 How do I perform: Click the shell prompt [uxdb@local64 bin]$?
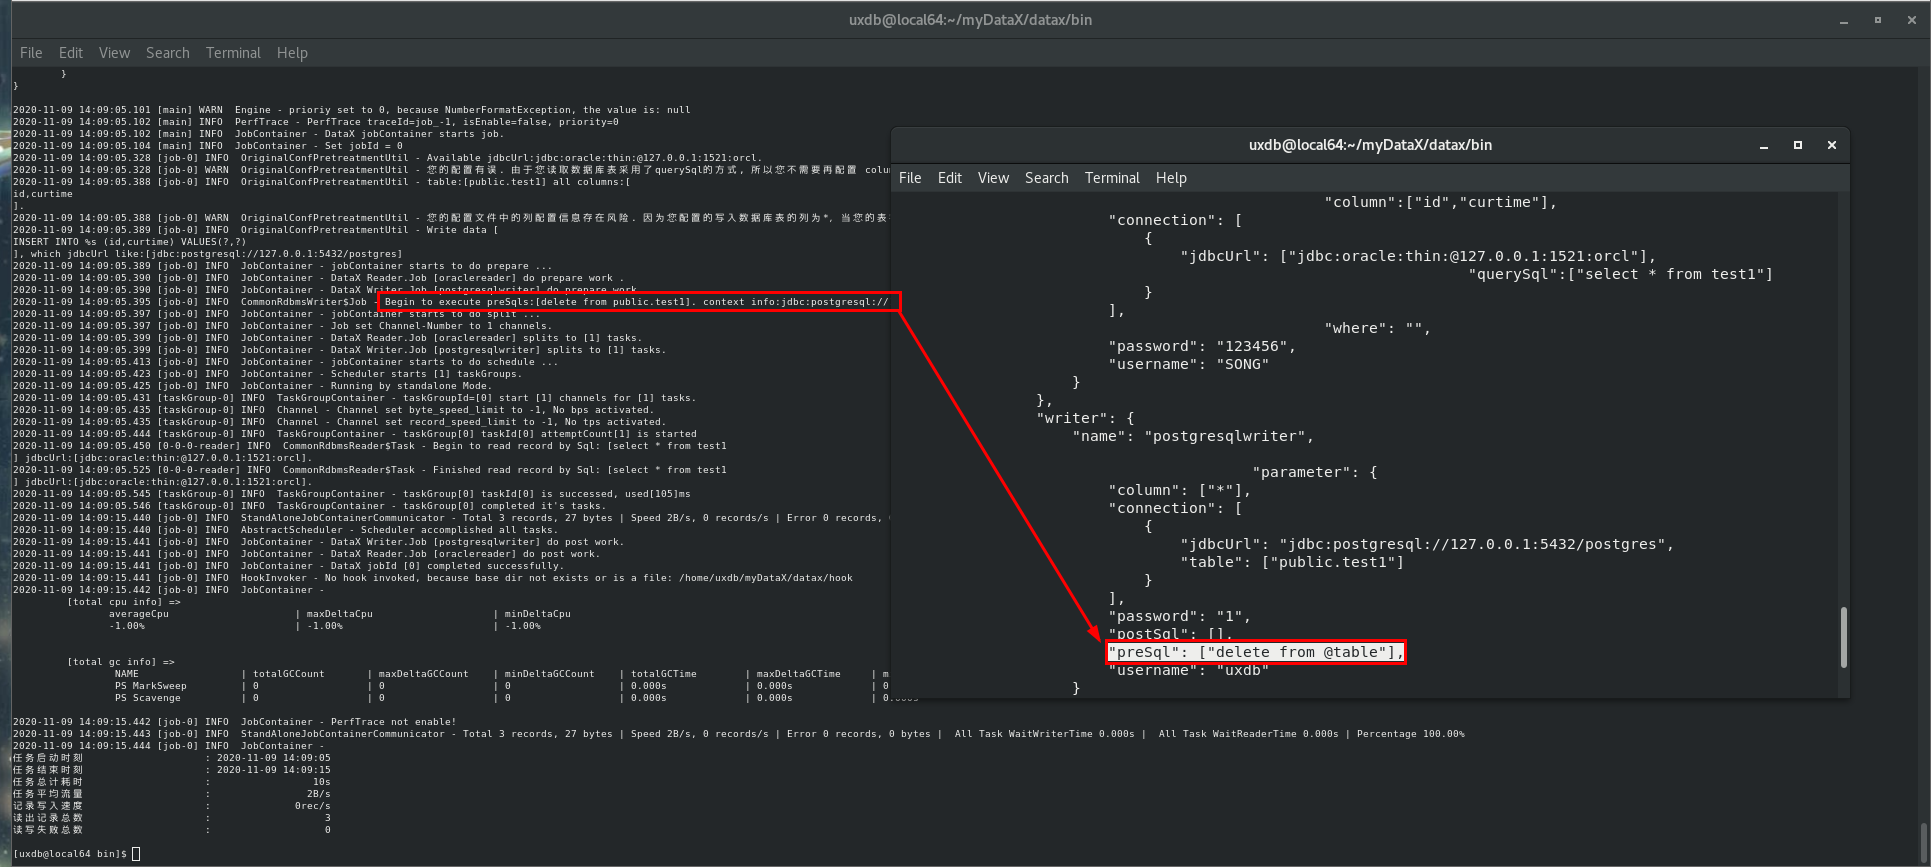click(x=70, y=854)
